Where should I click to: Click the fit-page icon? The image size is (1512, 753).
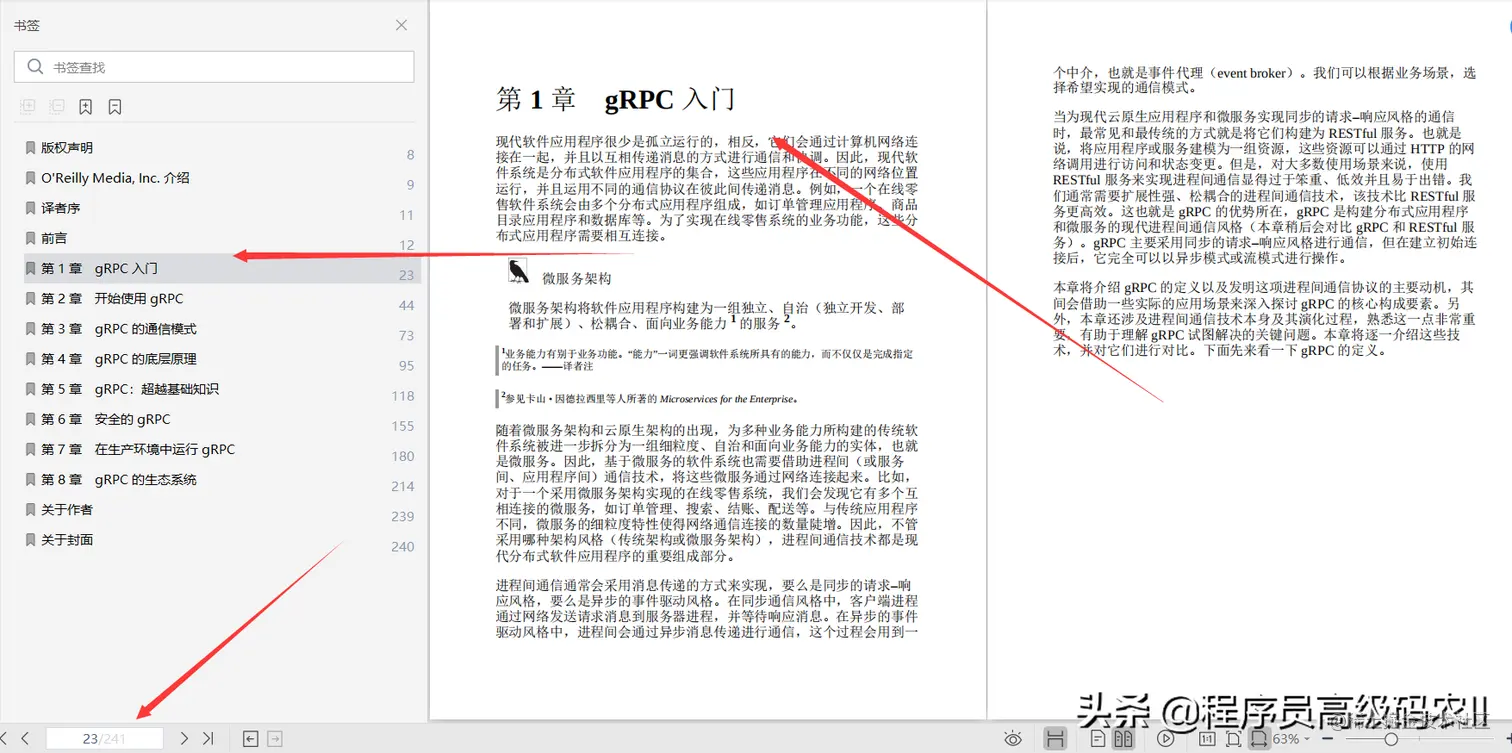point(1234,738)
